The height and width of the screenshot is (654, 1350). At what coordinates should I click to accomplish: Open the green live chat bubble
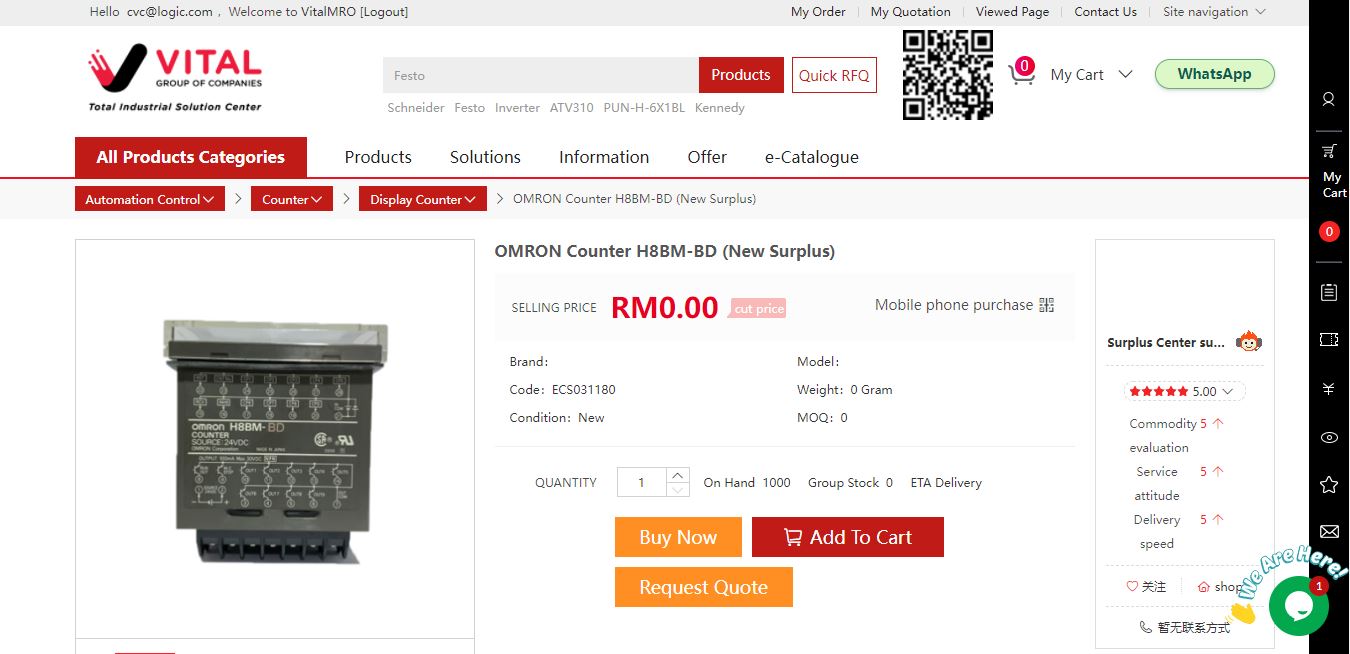pos(1298,605)
